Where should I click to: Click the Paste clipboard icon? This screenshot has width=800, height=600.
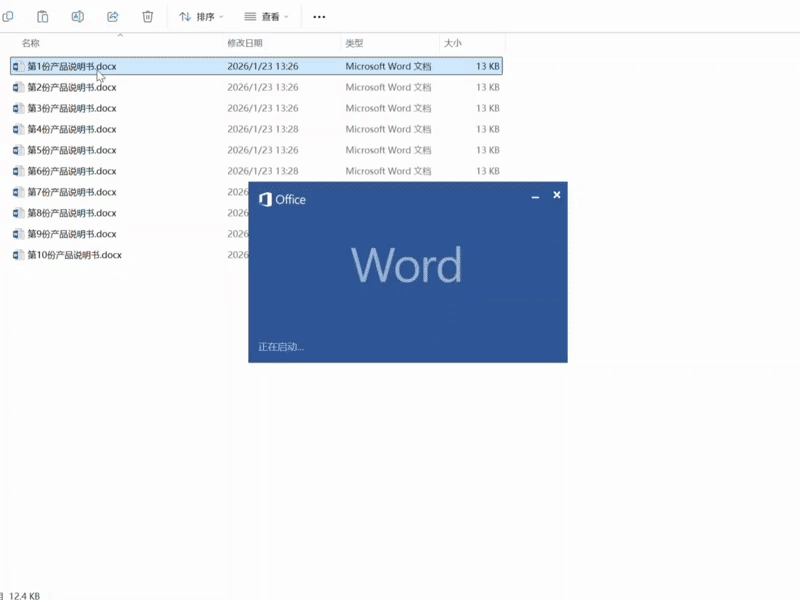click(43, 17)
